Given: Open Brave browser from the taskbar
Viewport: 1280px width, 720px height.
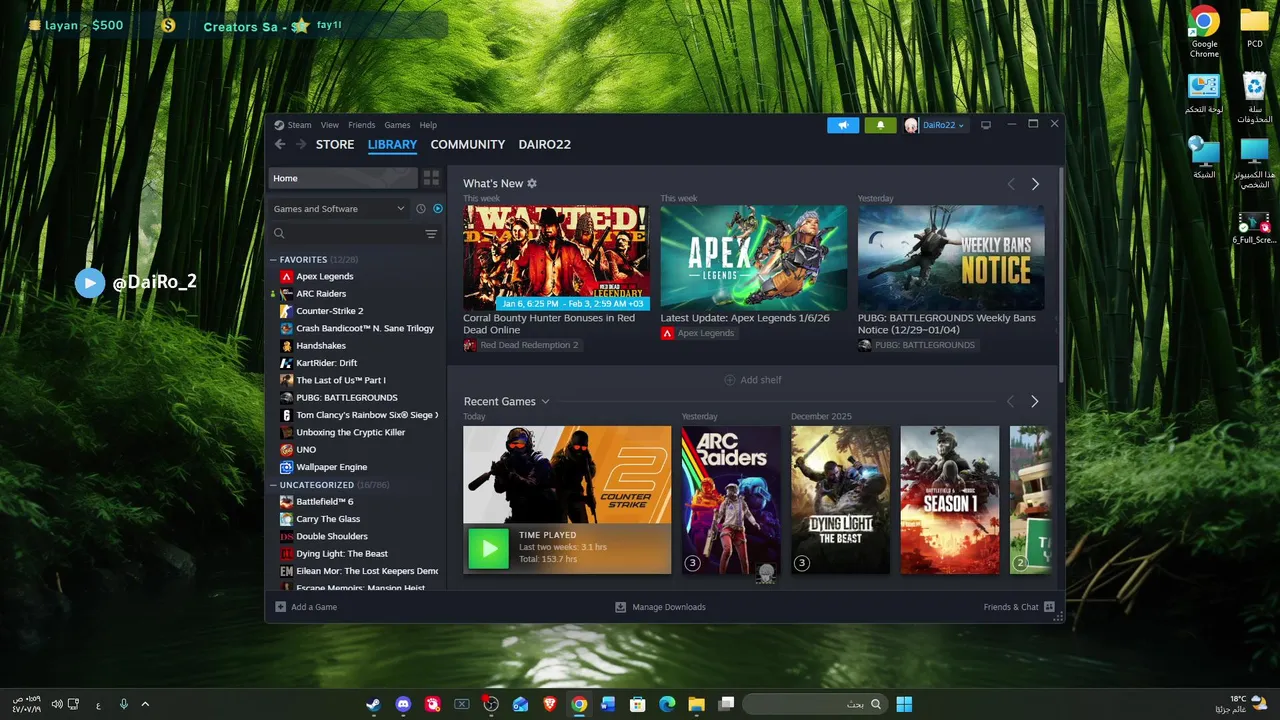Looking at the screenshot, I should pyautogui.click(x=549, y=704).
